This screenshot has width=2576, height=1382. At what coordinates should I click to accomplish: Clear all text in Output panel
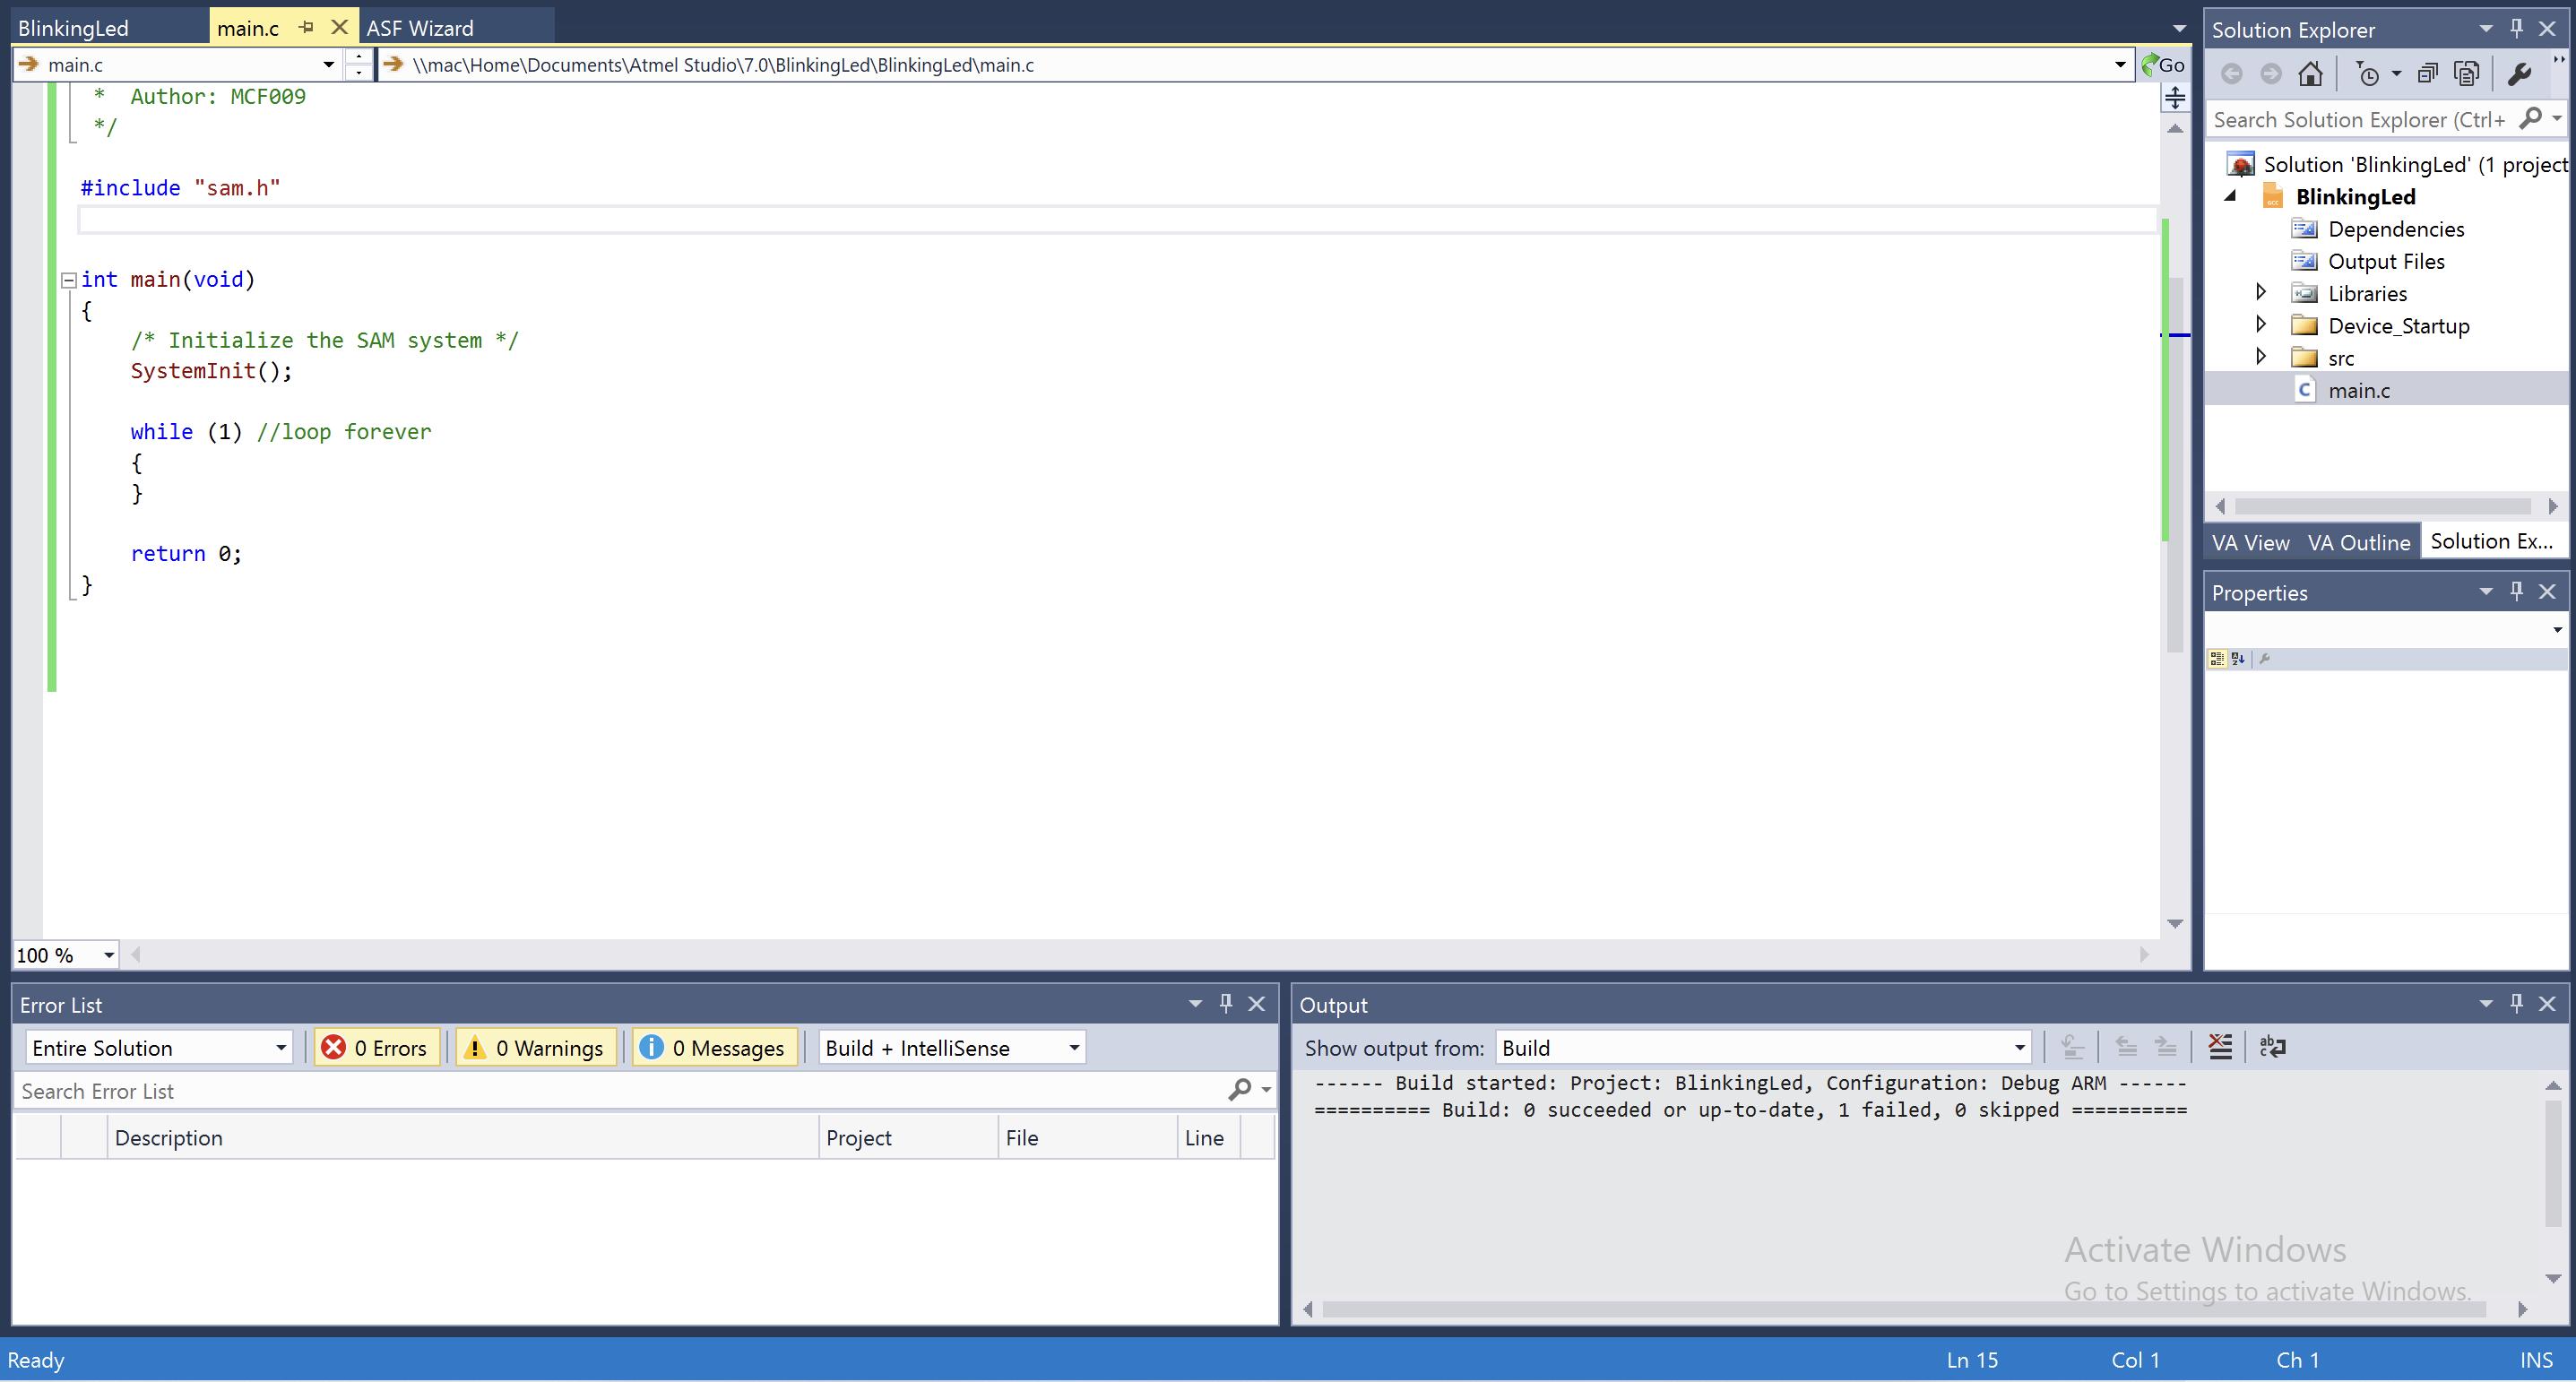(2219, 1047)
